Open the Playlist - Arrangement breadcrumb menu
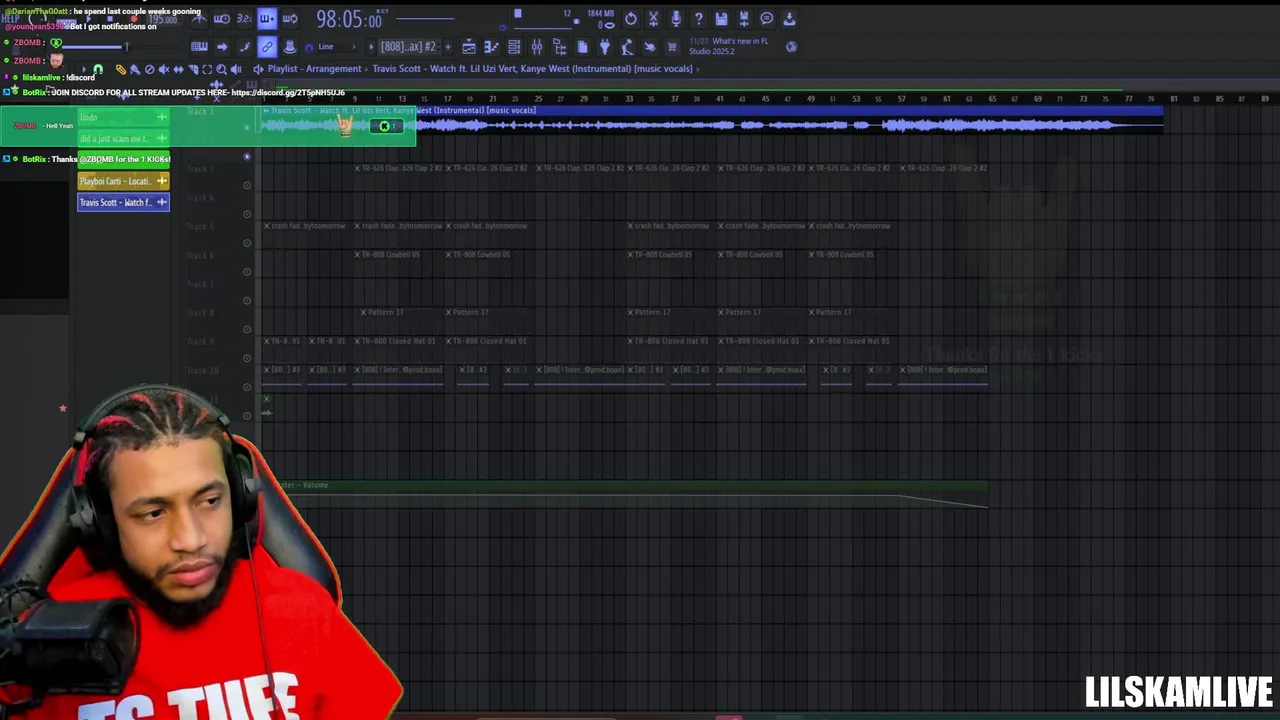 pos(314,69)
